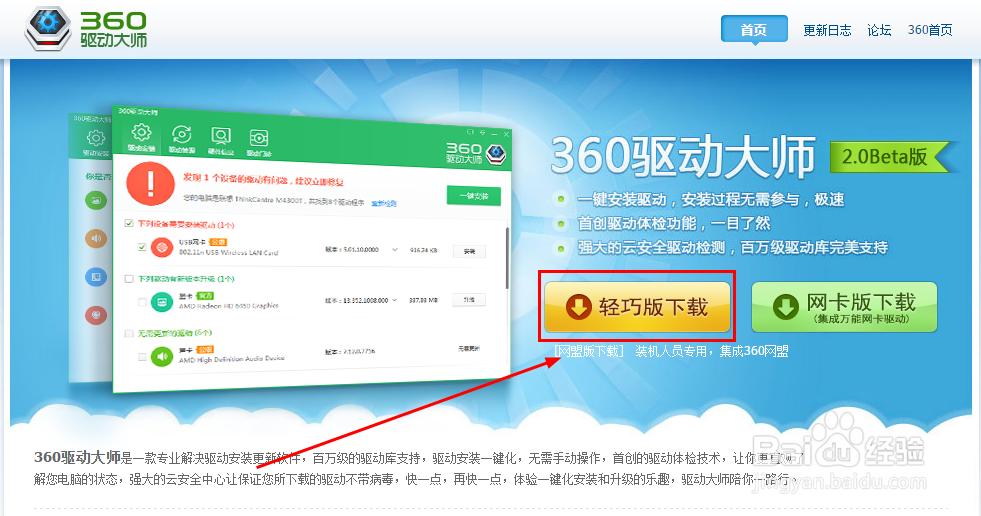981x516 pixels.
Task: Toggle the 无需更新的驱动 group checkbox
Action: [x=129, y=333]
